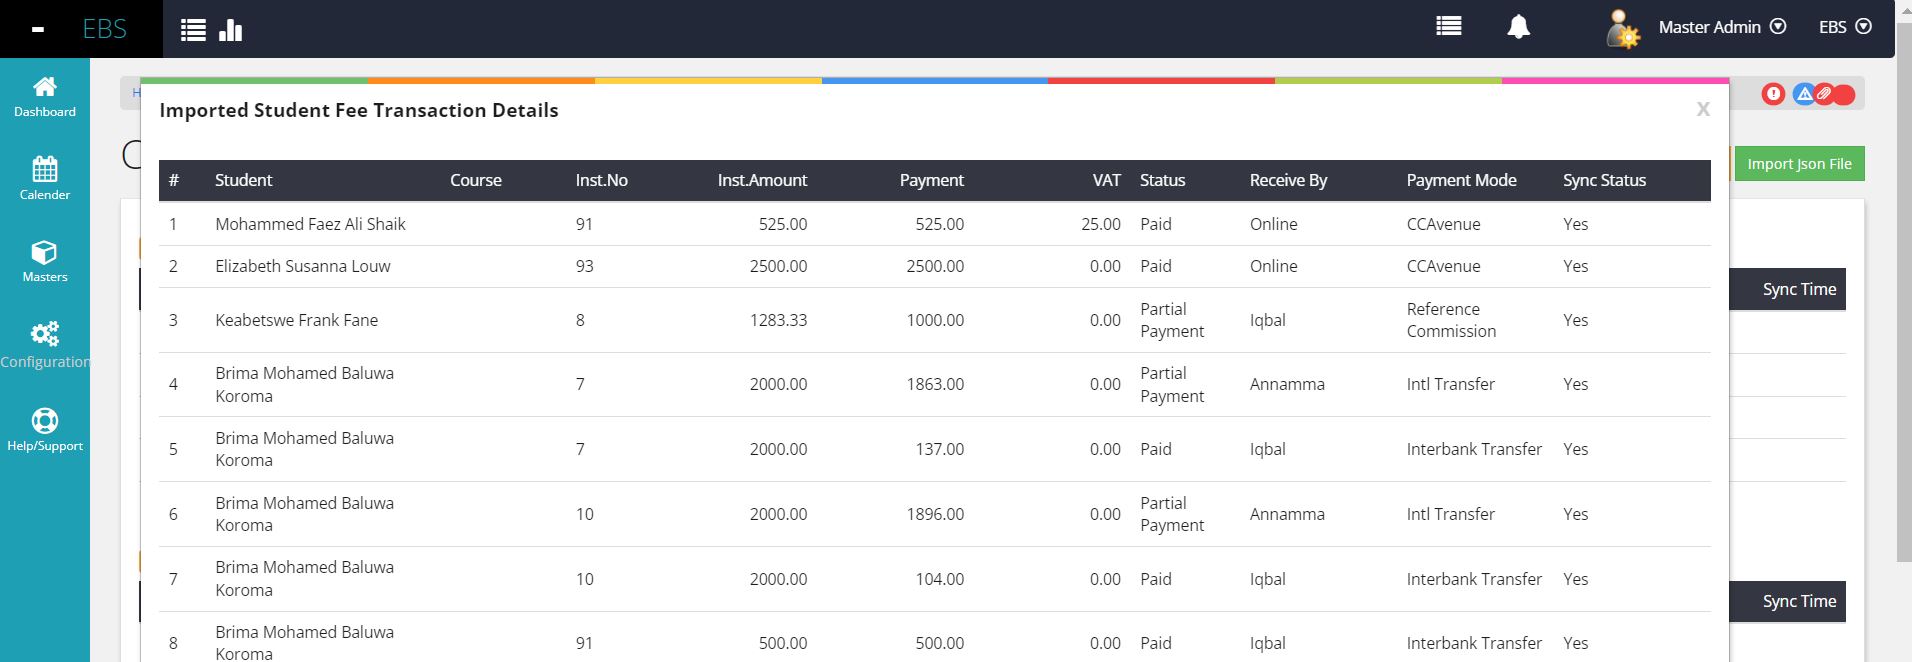This screenshot has height=662, width=1912.
Task: Click the notification bell icon
Action: click(x=1518, y=27)
